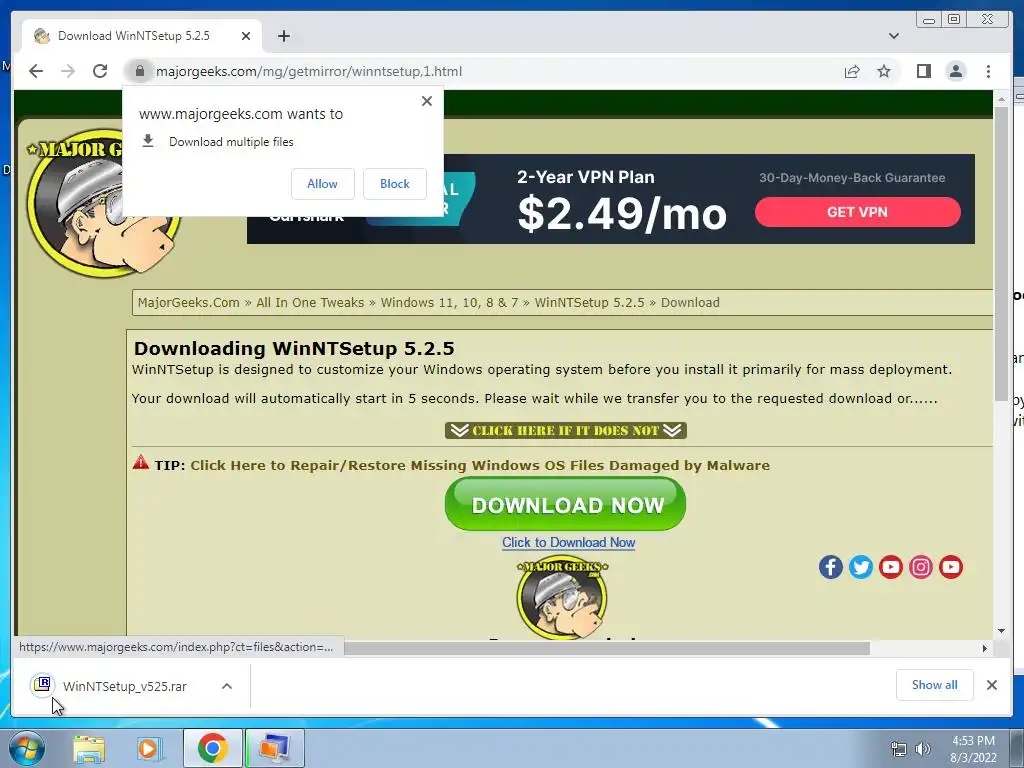The width and height of the screenshot is (1024, 768).
Task: Click the scroll up arrow of the page
Action: [x=1002, y=99]
